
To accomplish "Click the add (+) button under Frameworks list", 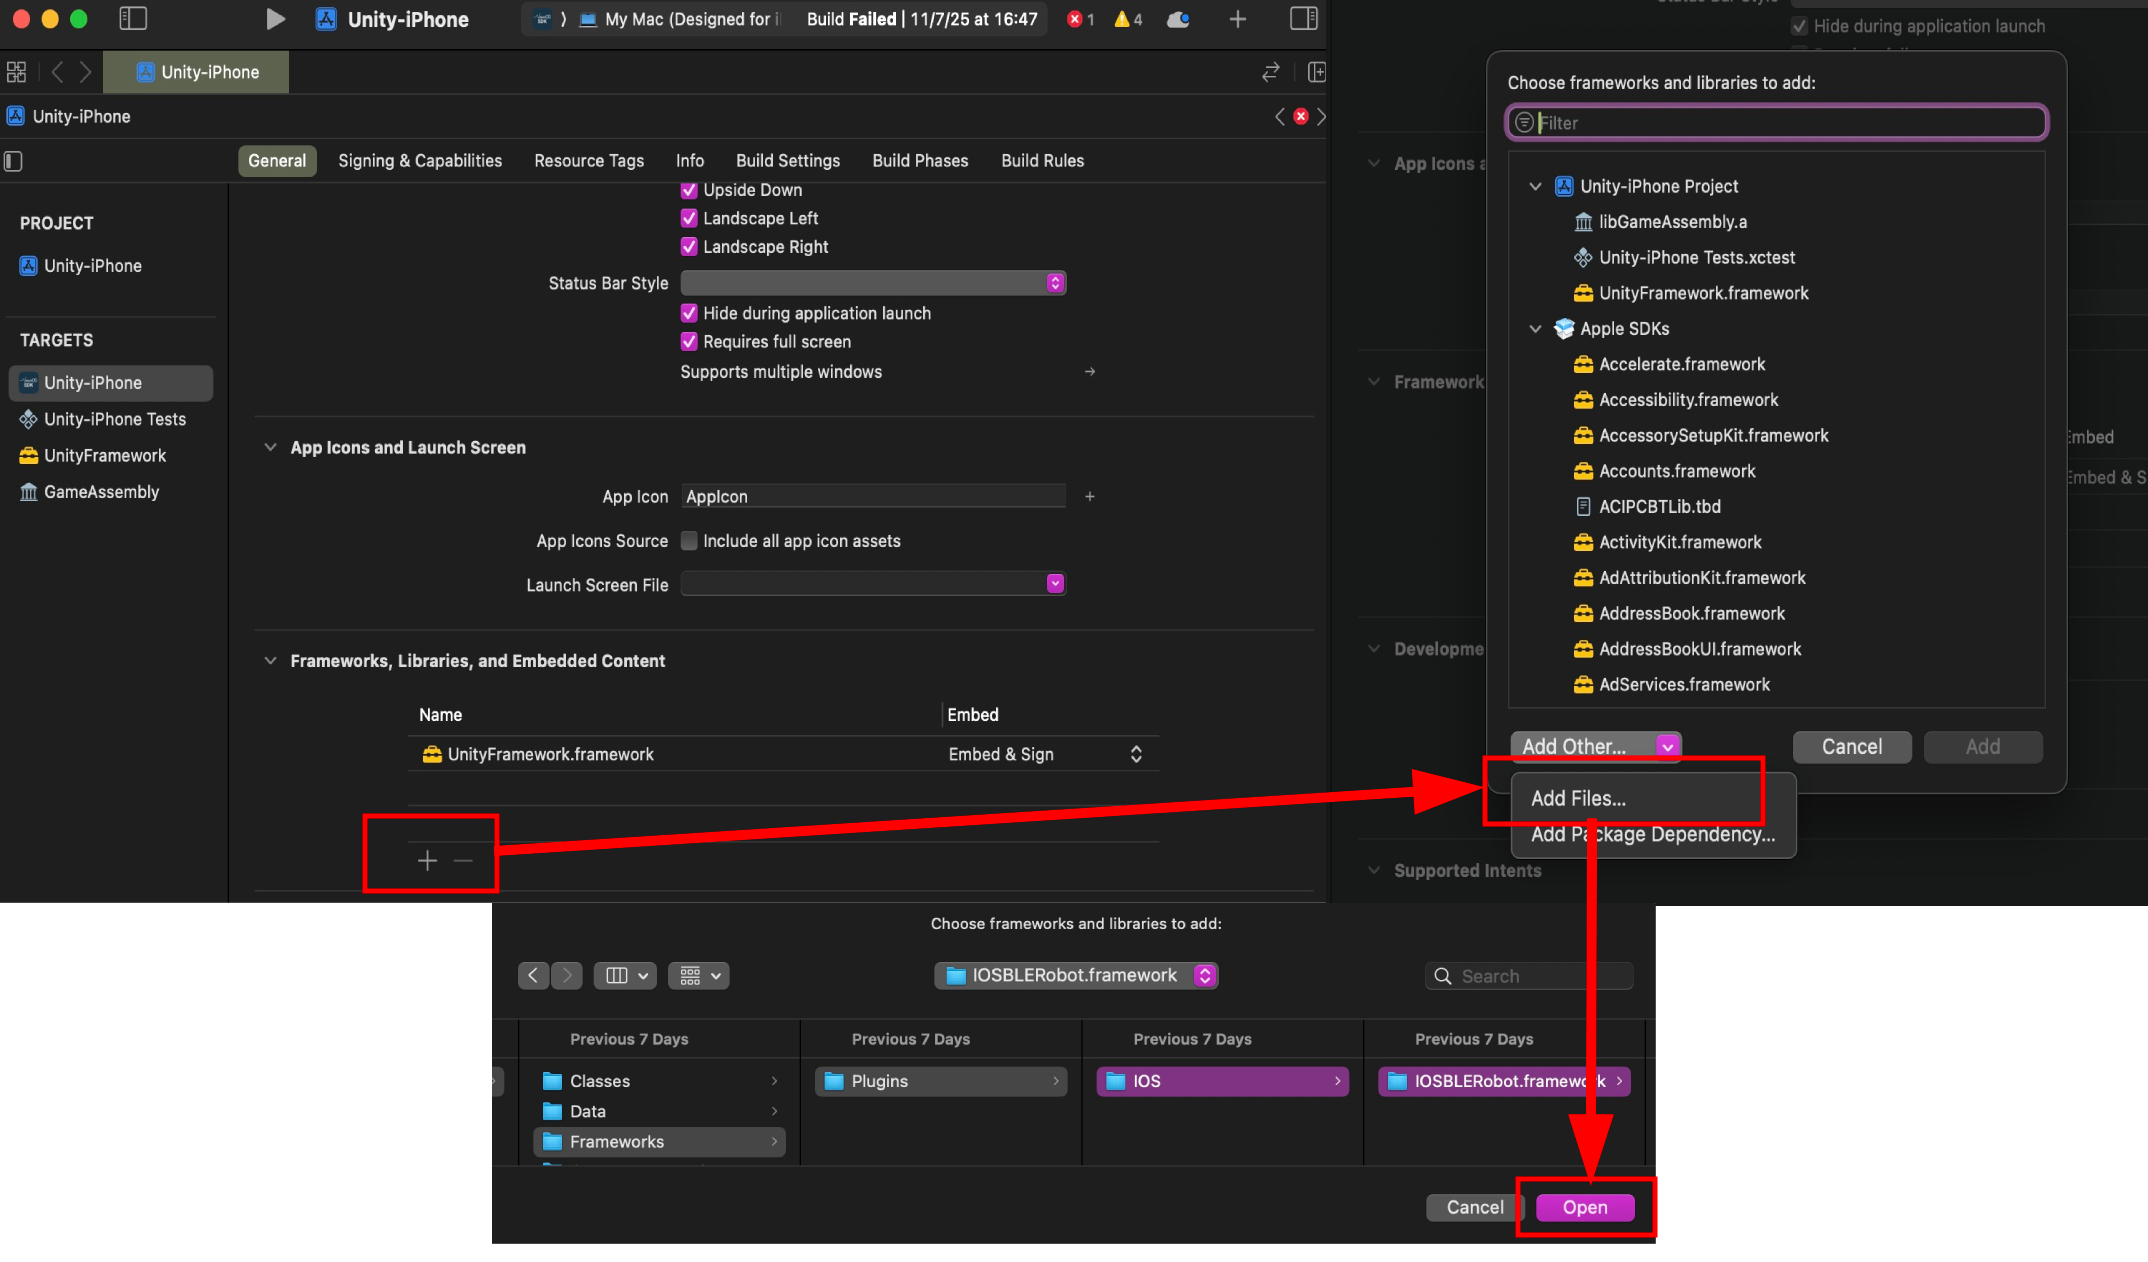I will click(x=426, y=860).
